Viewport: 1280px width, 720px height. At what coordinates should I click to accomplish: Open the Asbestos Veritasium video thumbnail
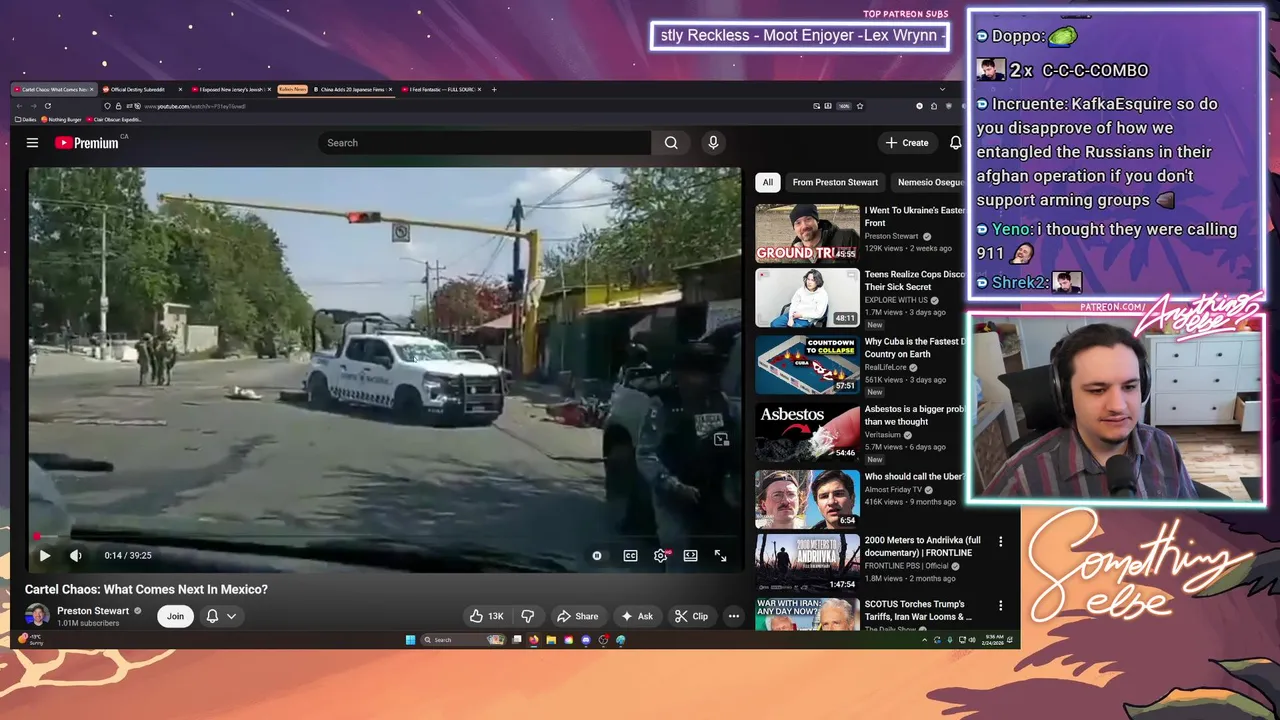coord(807,432)
